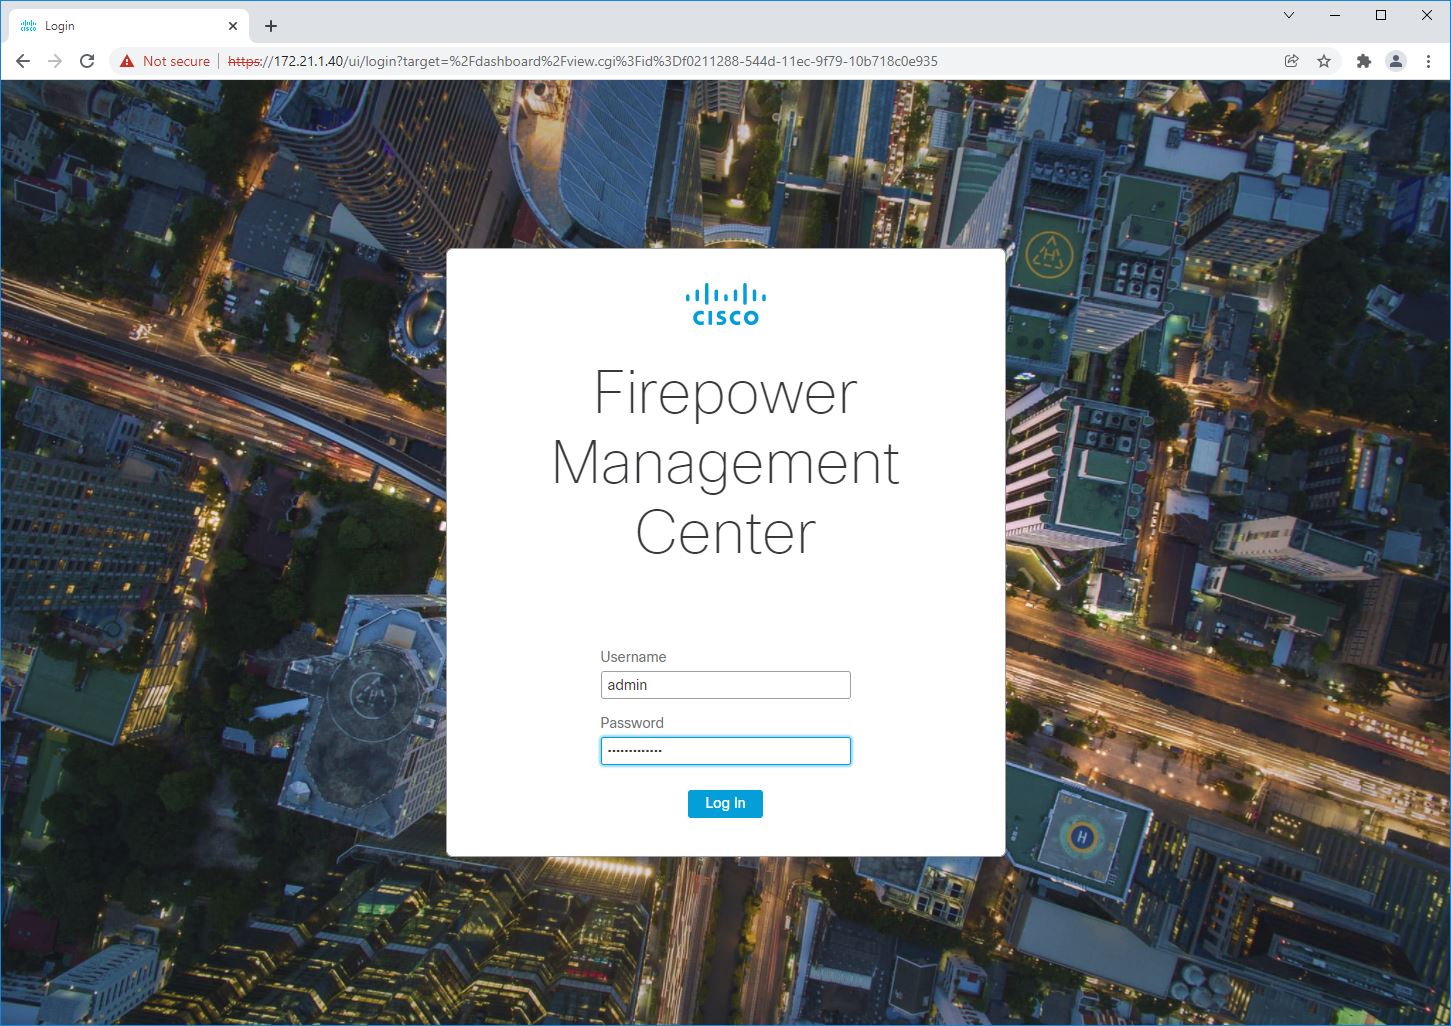The height and width of the screenshot is (1026, 1451).
Task: Close the browser window
Action: [1427, 15]
